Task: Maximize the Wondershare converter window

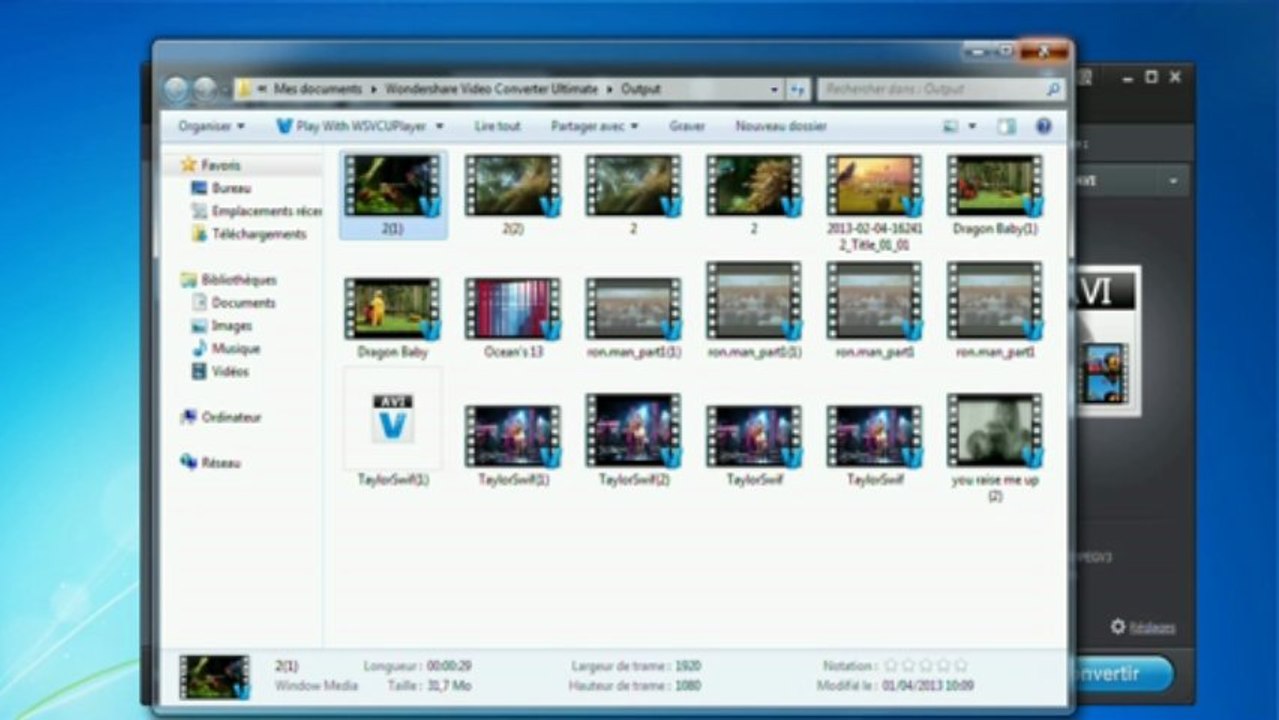Action: (1151, 77)
